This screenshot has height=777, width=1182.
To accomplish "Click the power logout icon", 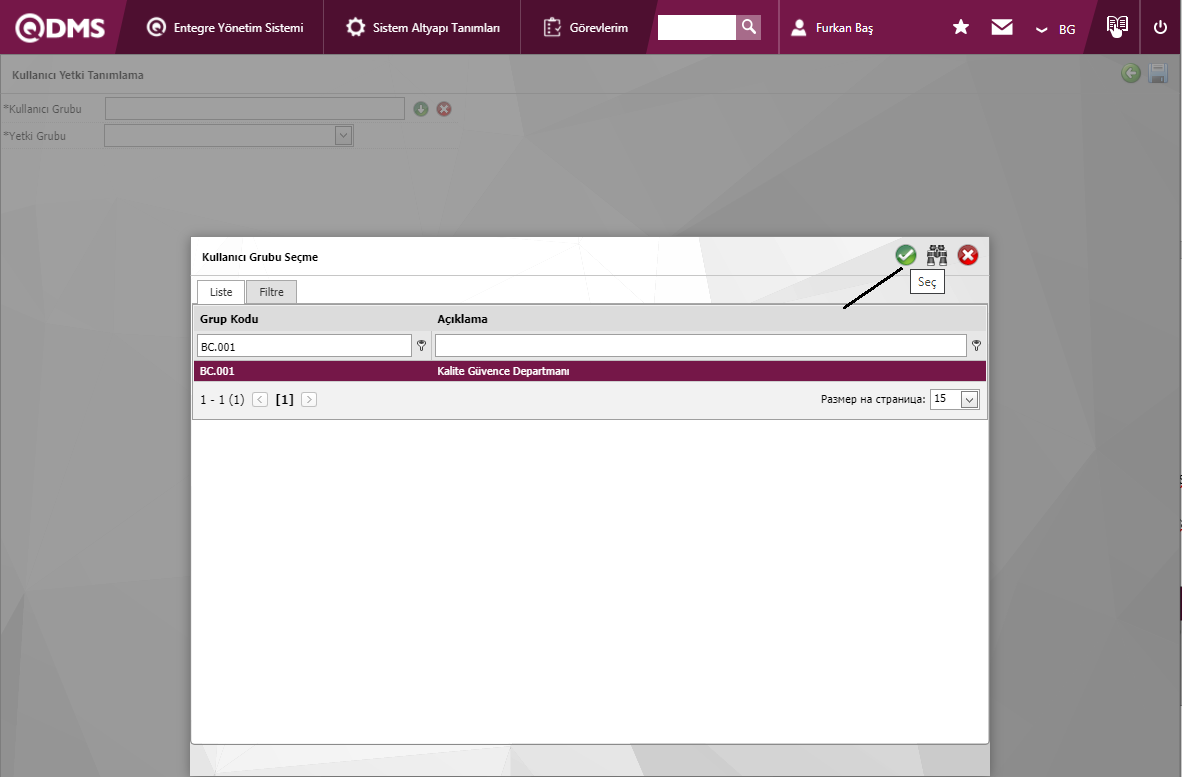I will pyautogui.click(x=1160, y=28).
